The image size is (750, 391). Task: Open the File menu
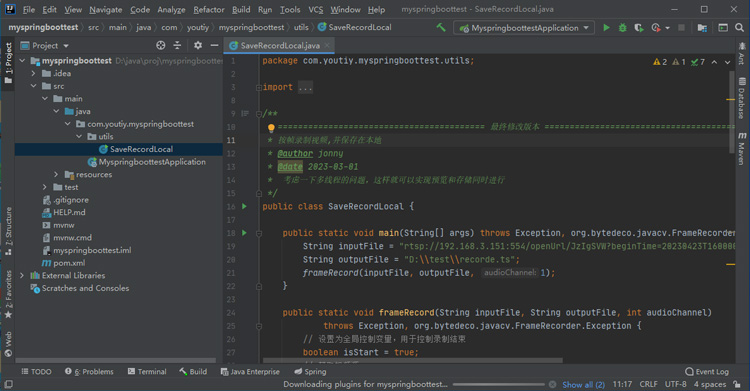29,10
